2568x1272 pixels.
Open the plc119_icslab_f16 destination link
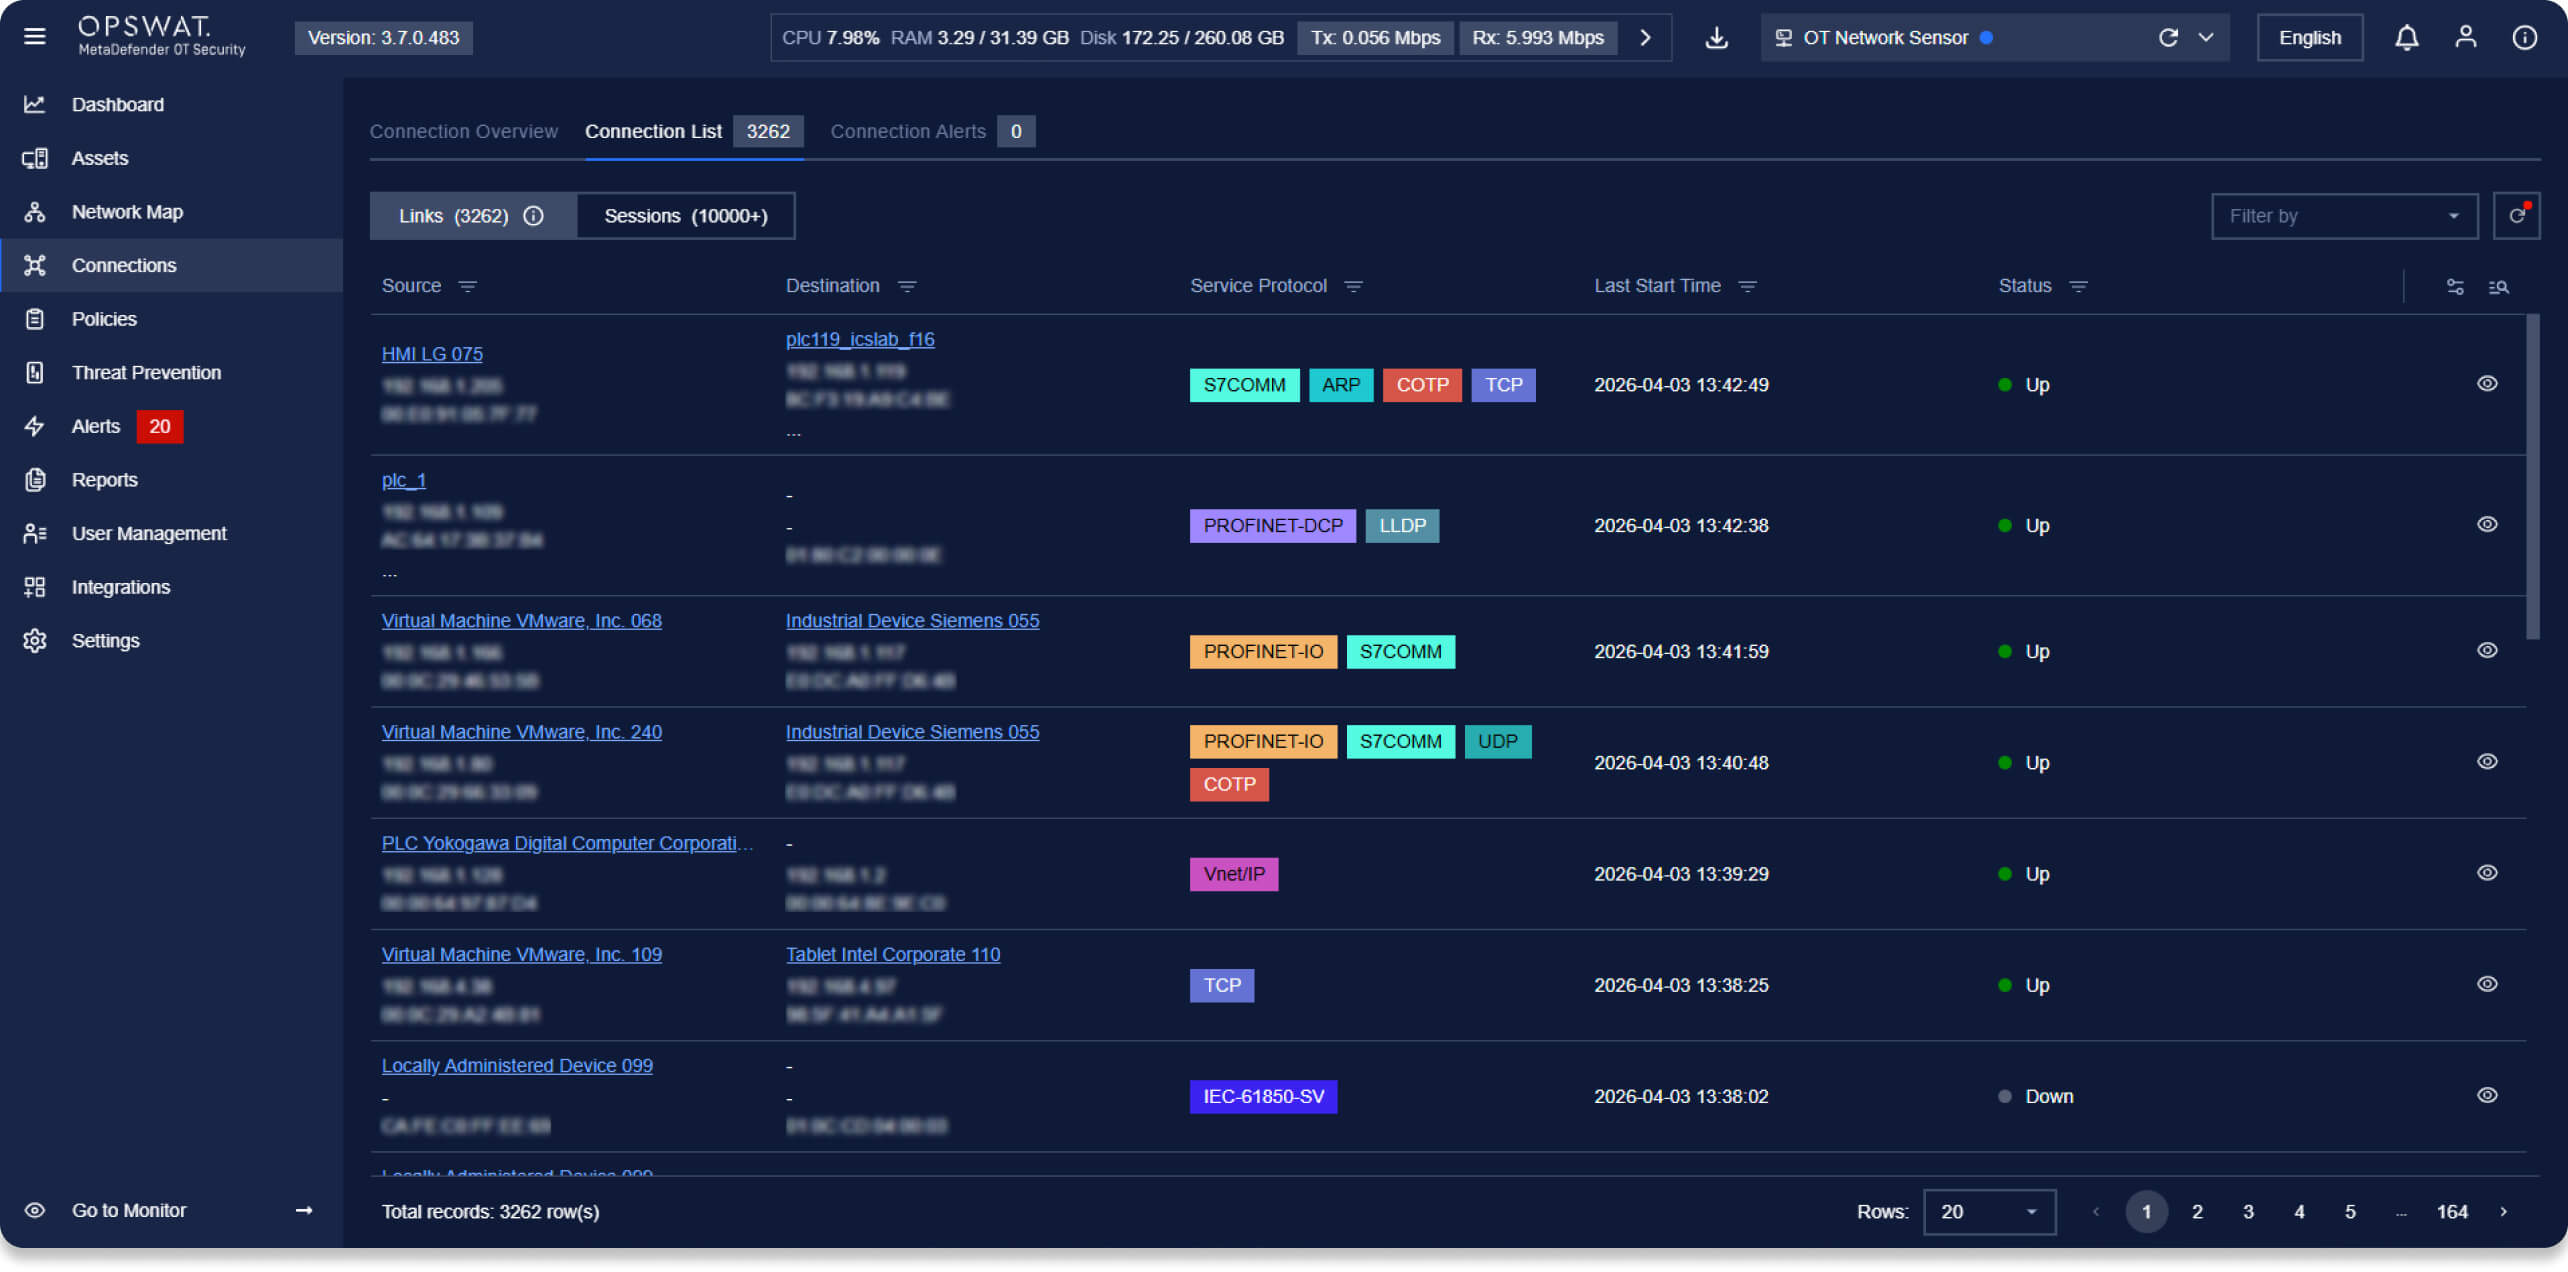pyautogui.click(x=859, y=340)
